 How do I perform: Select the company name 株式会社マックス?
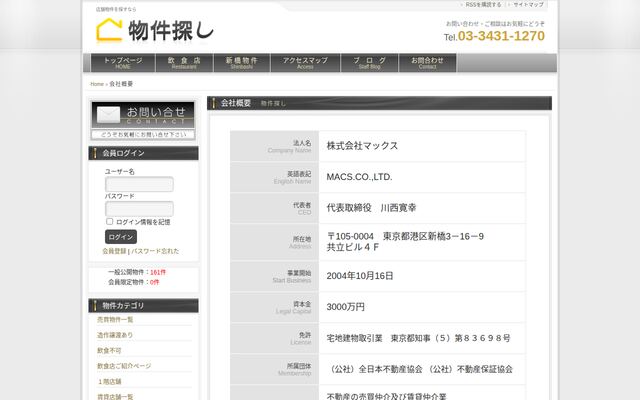pos(362,146)
